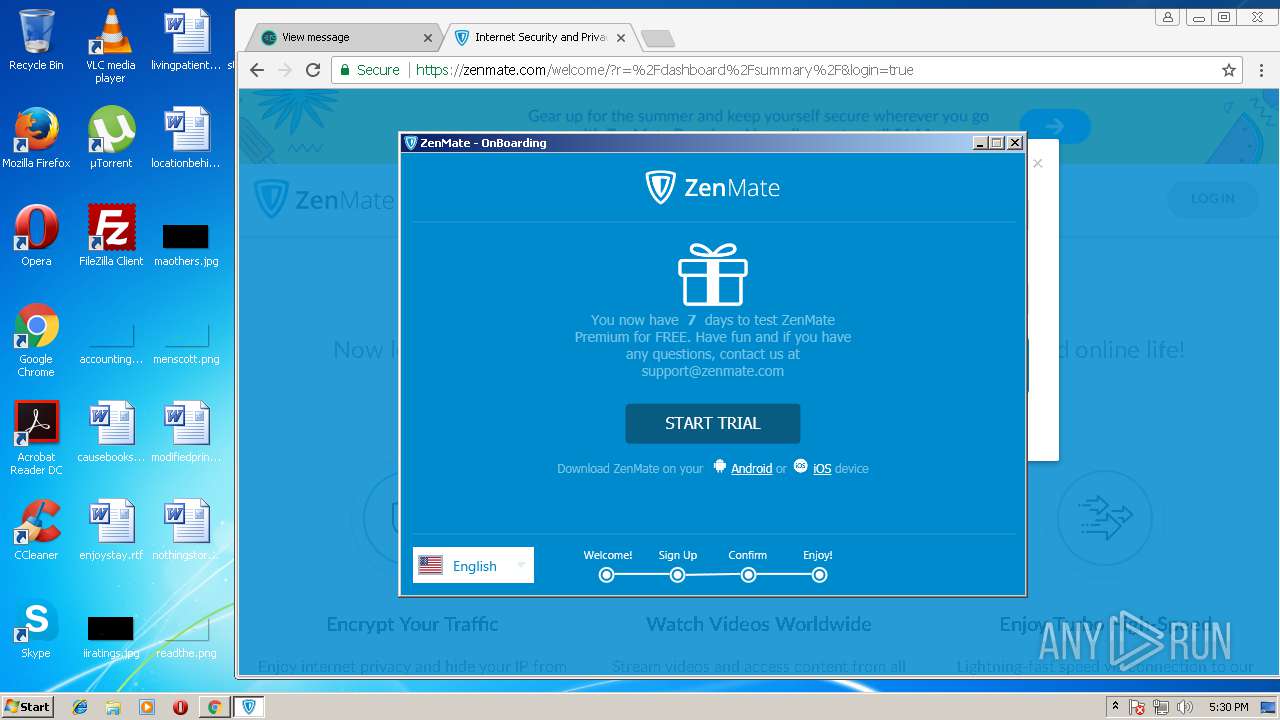Open the Opera desktop shortcut
The width and height of the screenshot is (1280, 720).
point(36,235)
